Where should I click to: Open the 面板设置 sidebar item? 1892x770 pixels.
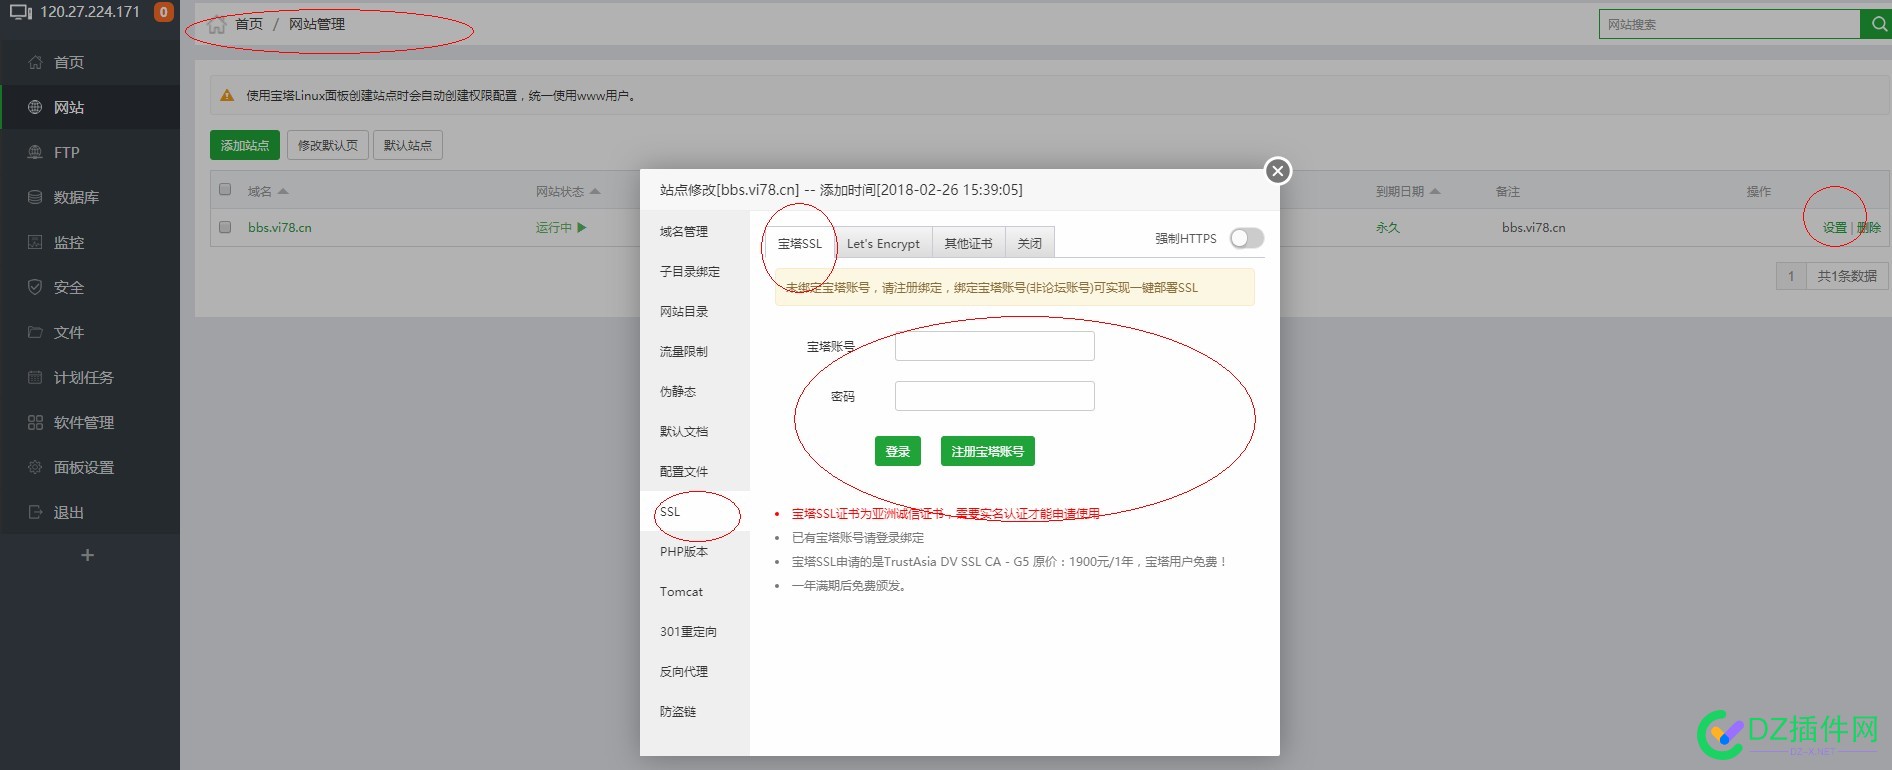[x=90, y=467]
